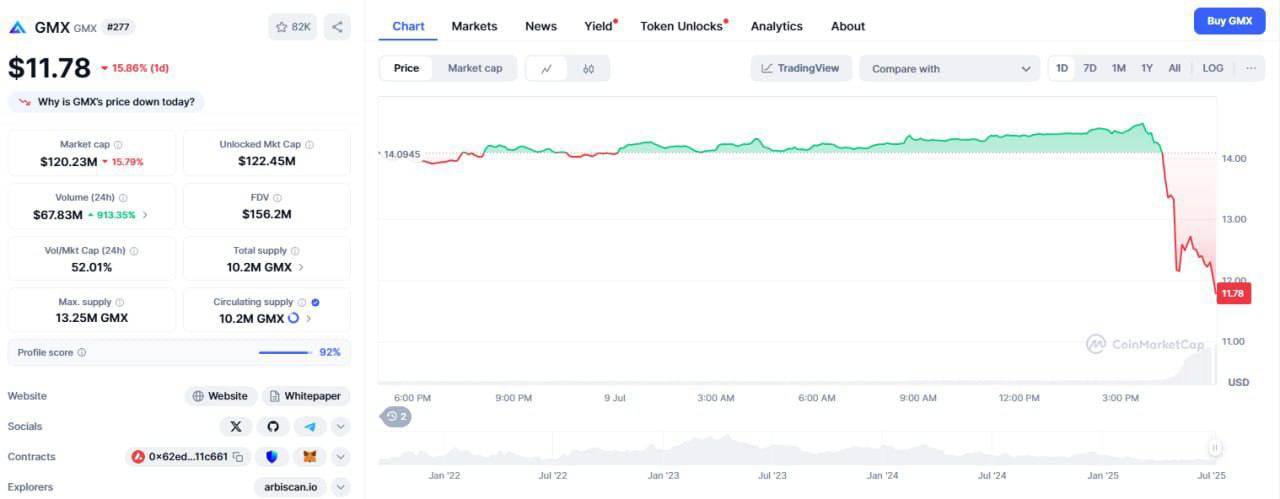Click the trend icon beside price-down question
This screenshot has height=499, width=1280.
(x=25, y=102)
